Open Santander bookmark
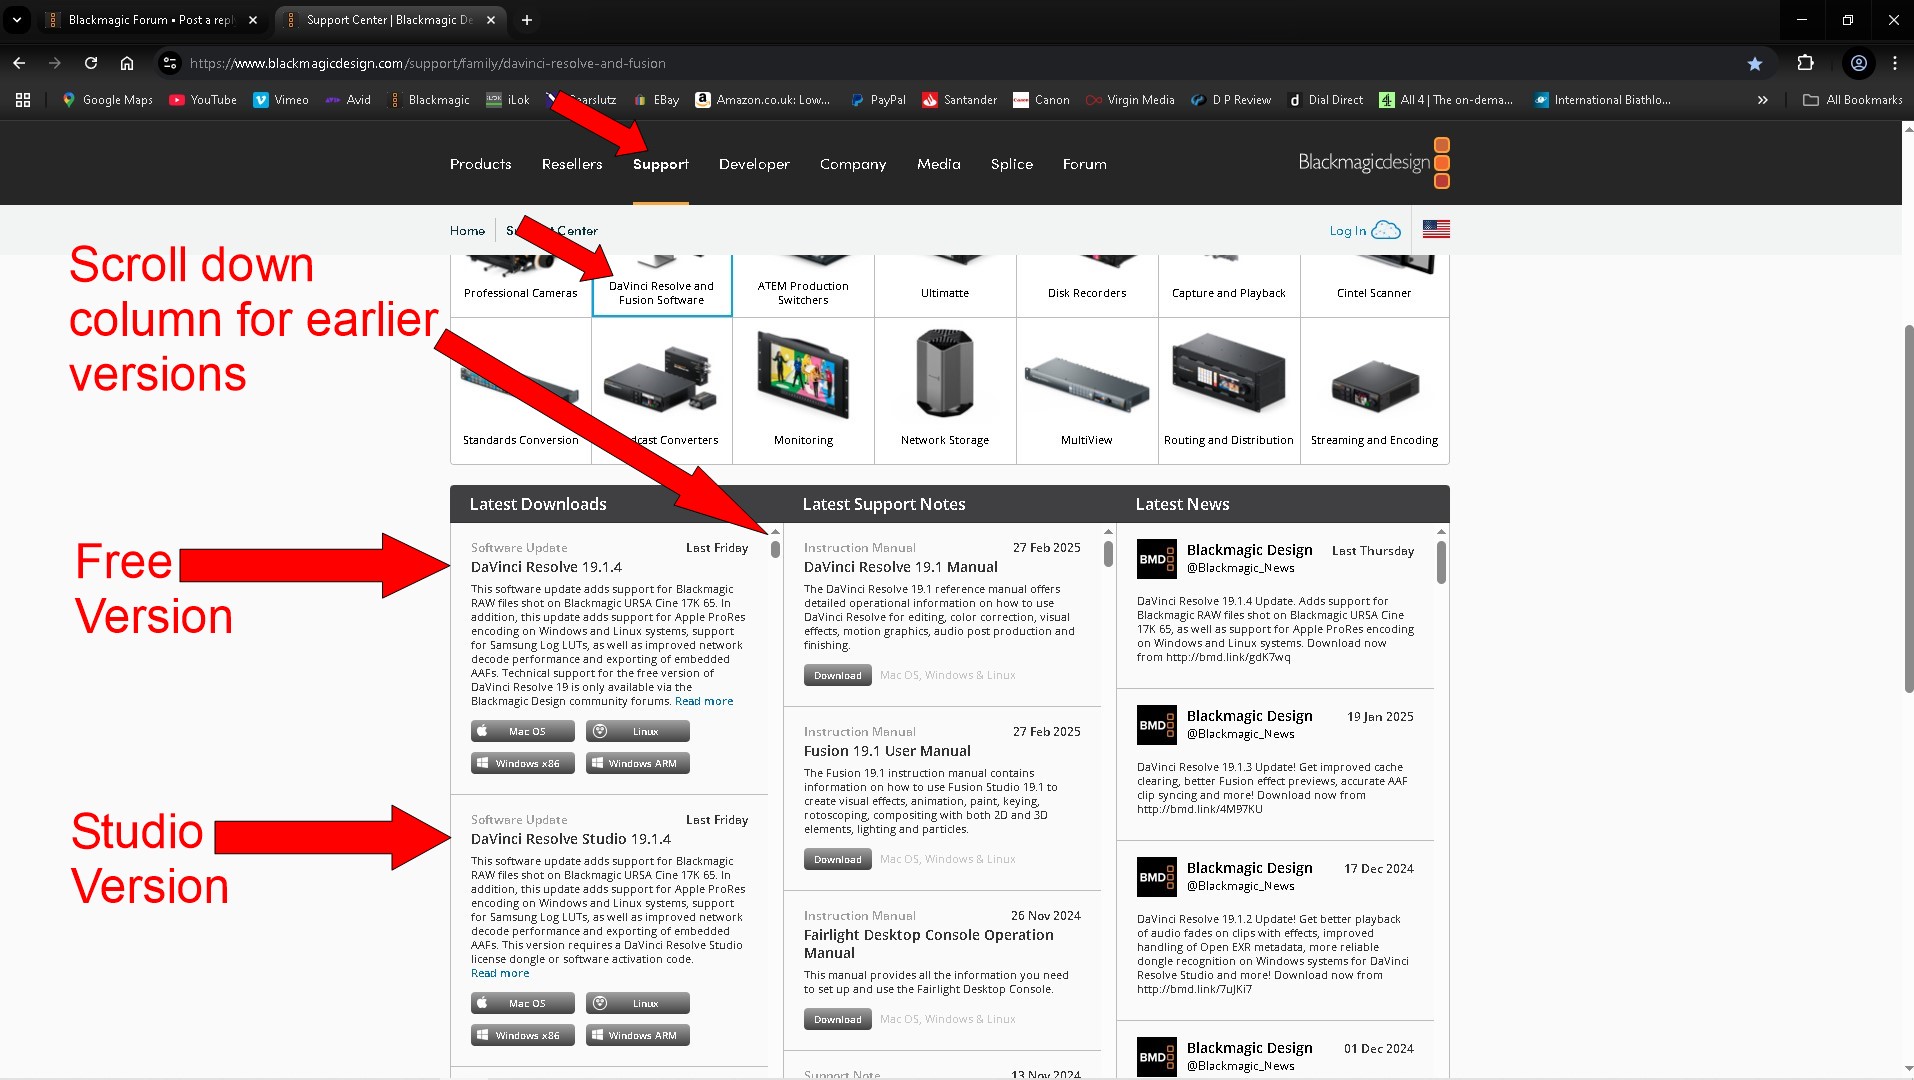Screen dimensions: 1914x1080 (x=960, y=100)
